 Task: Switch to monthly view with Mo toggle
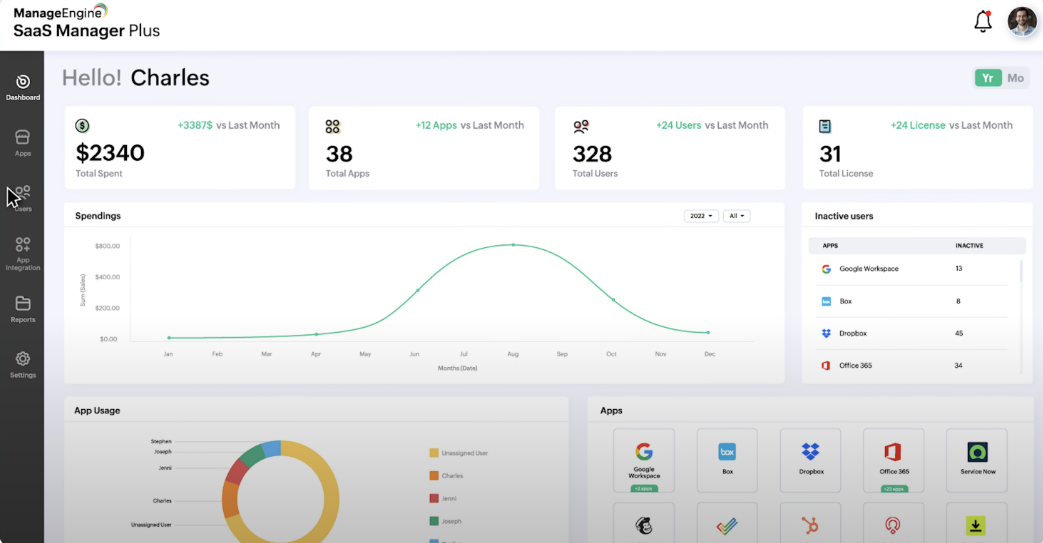pyautogui.click(x=1015, y=78)
